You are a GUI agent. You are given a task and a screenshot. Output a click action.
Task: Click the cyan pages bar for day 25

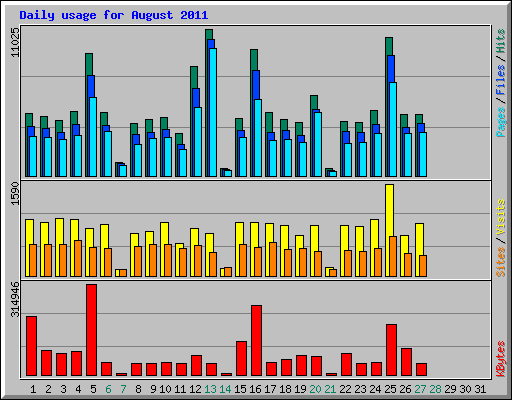point(393,129)
